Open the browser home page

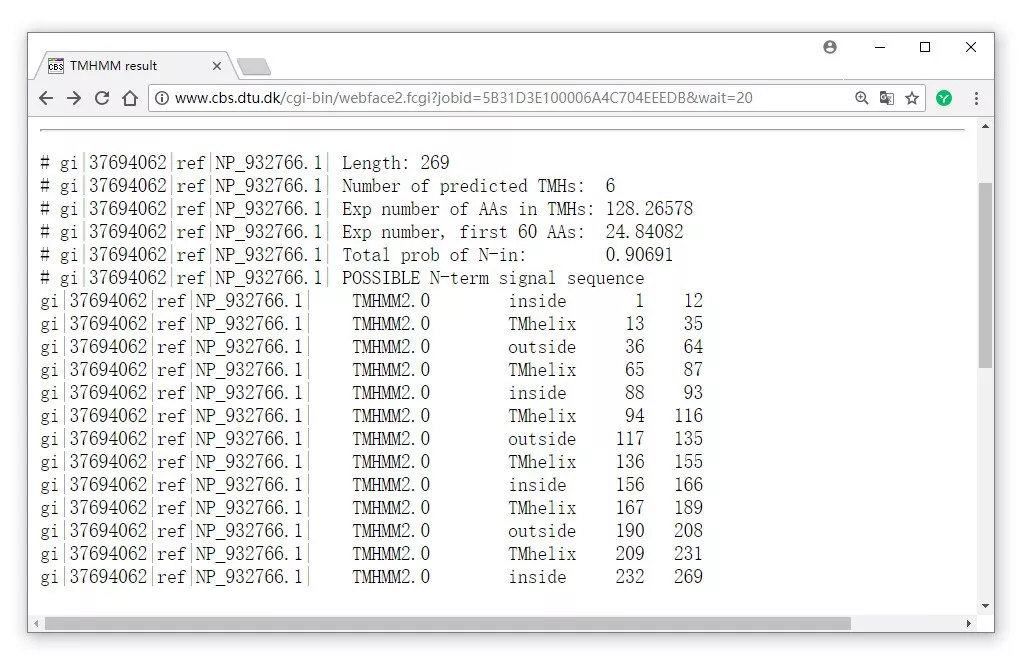(130, 98)
